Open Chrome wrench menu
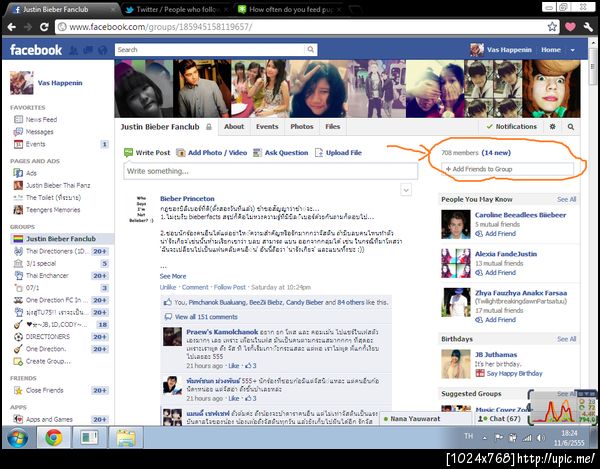 588,27
